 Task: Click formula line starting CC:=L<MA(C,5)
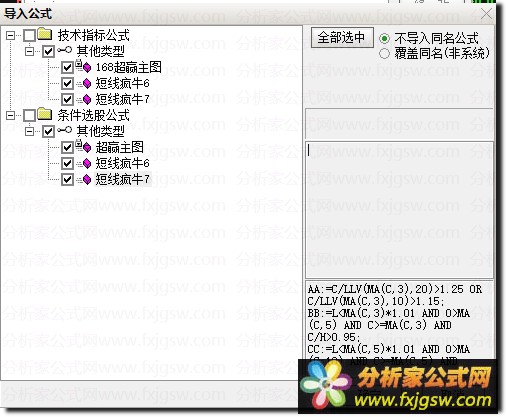coord(389,349)
